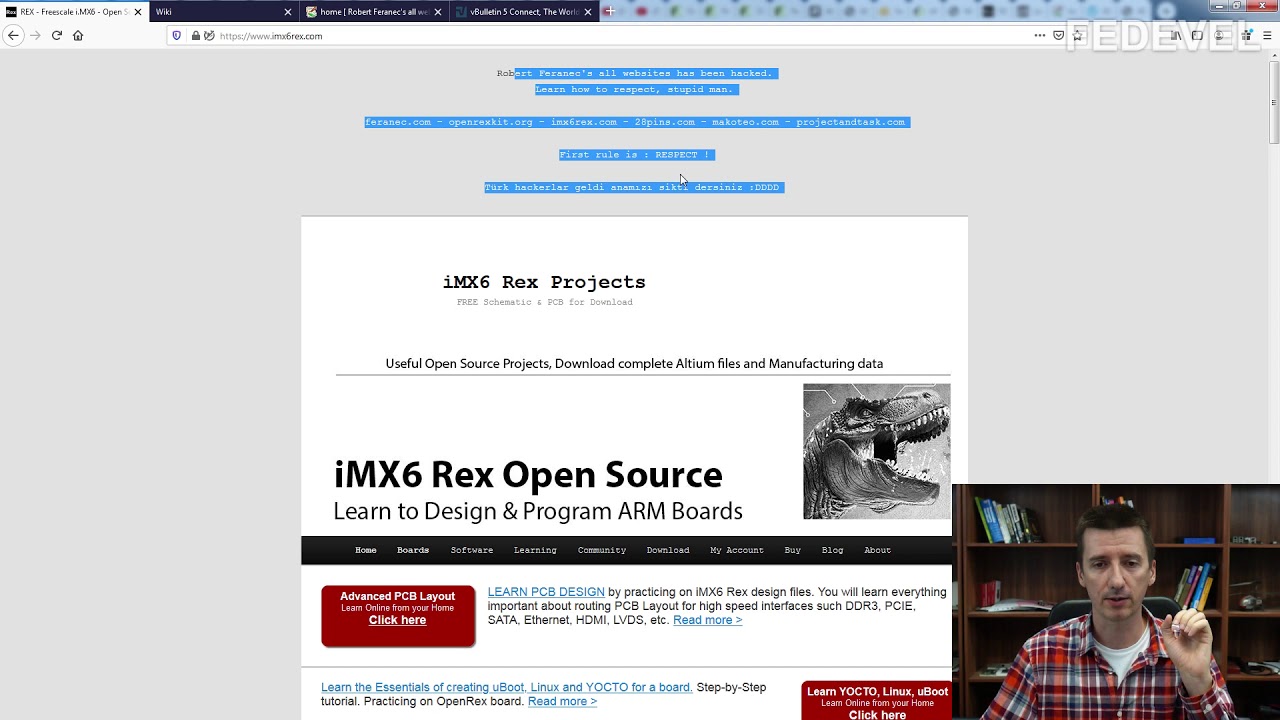This screenshot has height=720, width=1280.
Task: Open Learn the Essentials of uBoot link
Action: coord(506,687)
